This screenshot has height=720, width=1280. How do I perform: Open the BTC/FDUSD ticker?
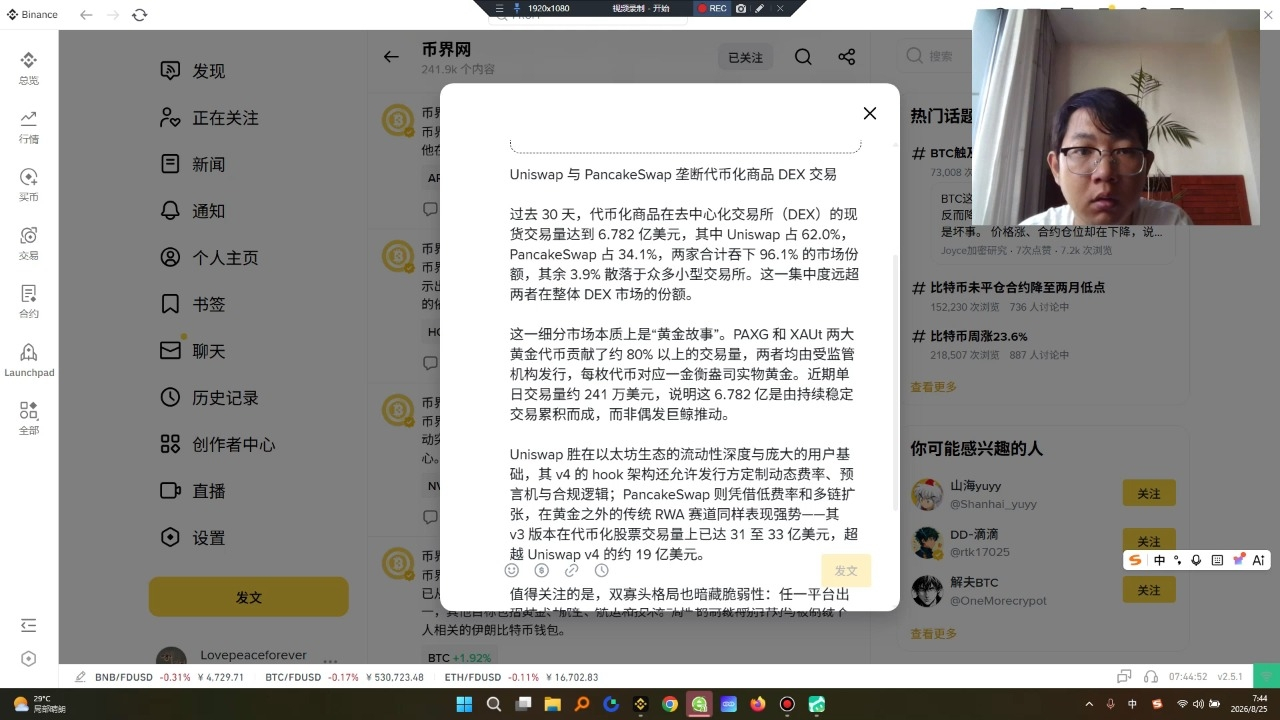344,677
